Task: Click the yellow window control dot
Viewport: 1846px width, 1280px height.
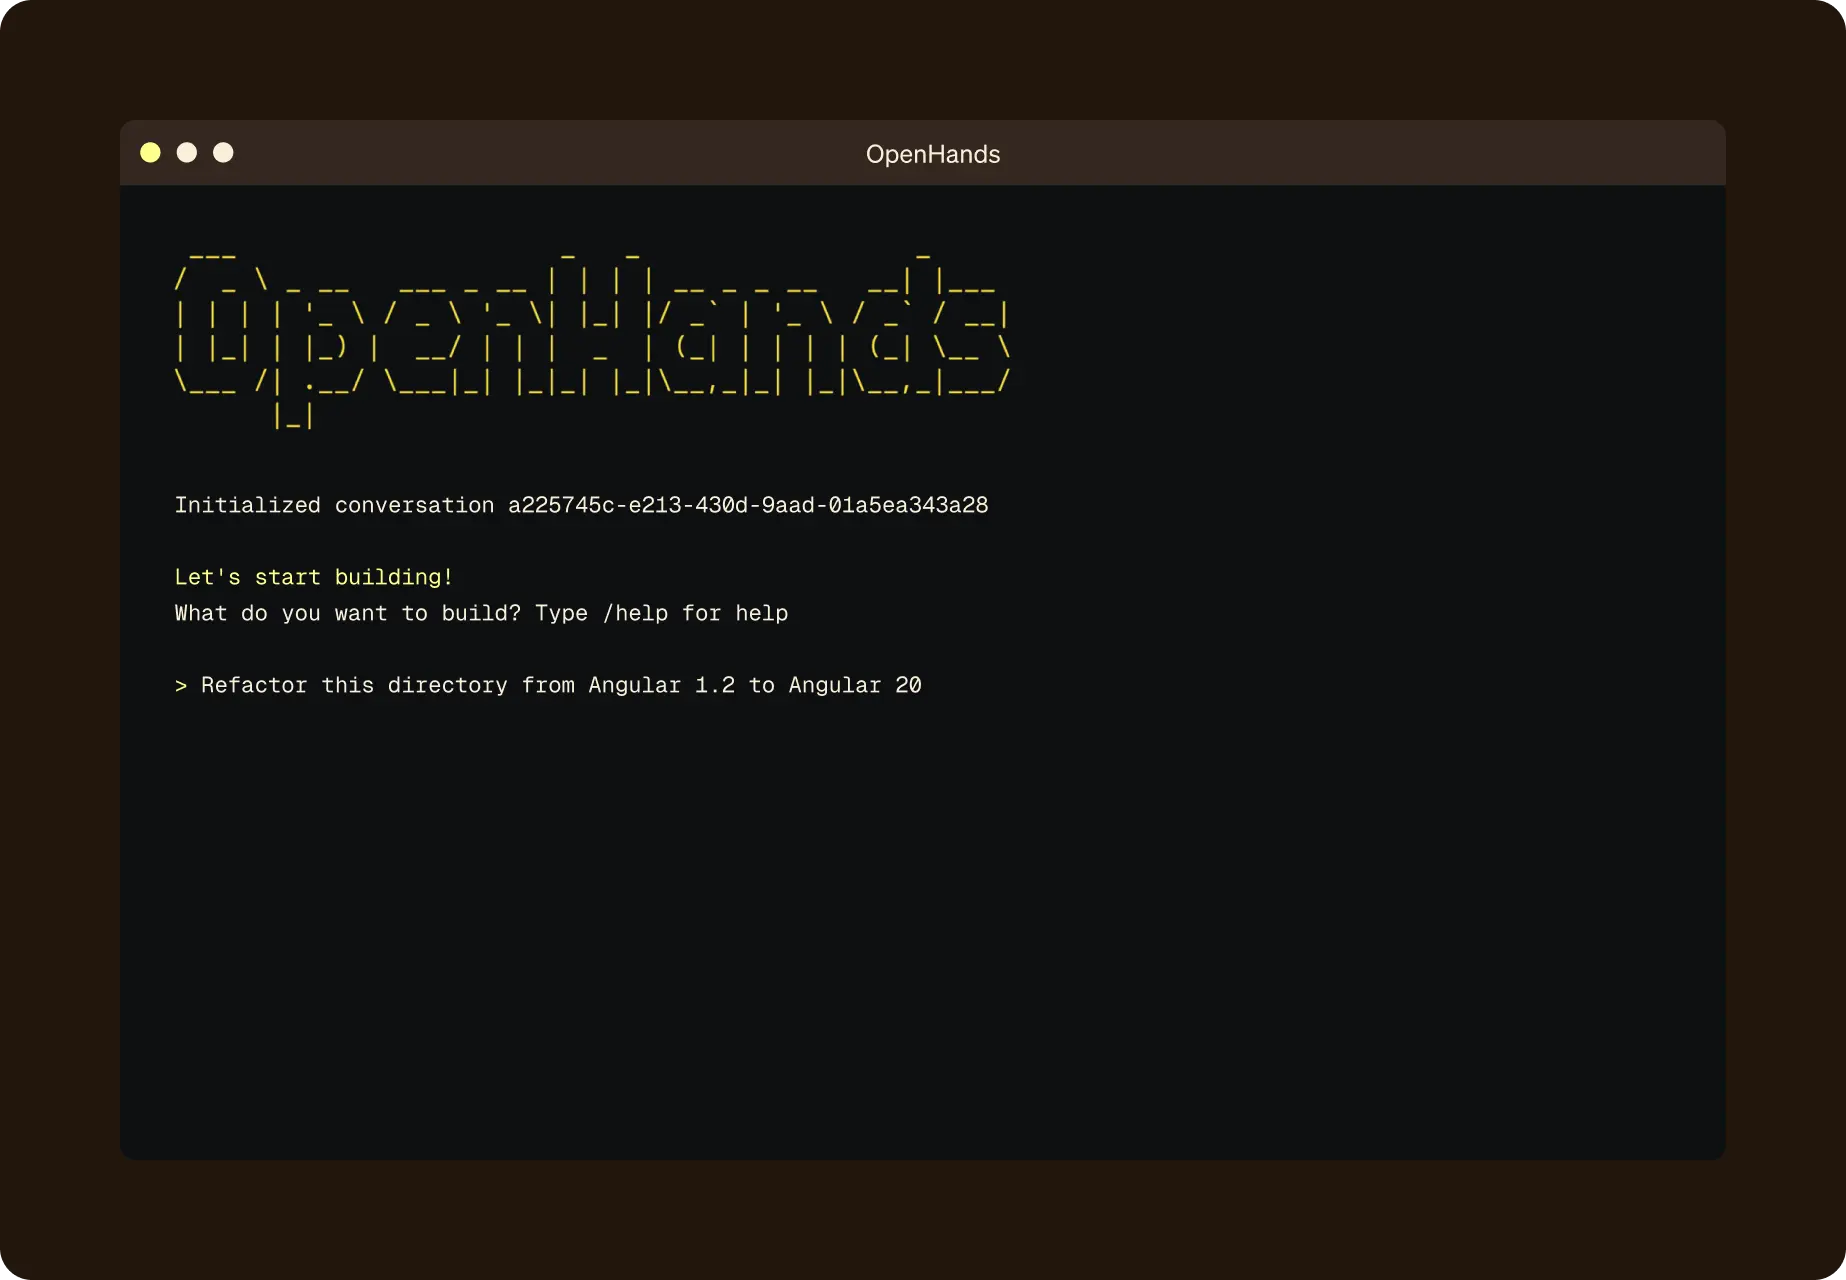Action: (x=150, y=152)
